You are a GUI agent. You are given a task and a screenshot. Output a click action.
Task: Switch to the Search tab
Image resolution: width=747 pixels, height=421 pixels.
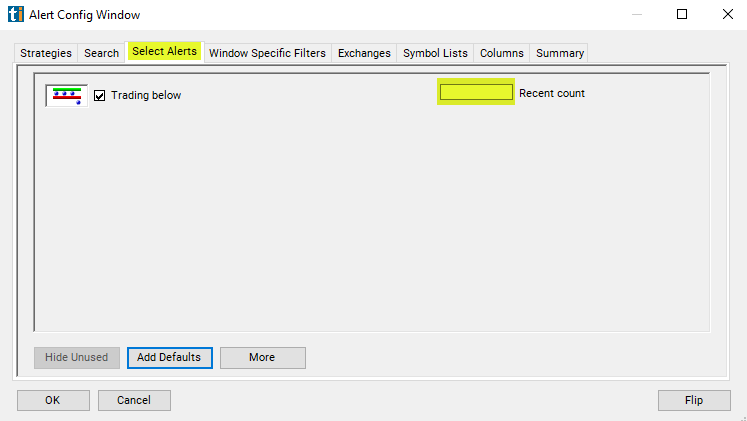101,53
